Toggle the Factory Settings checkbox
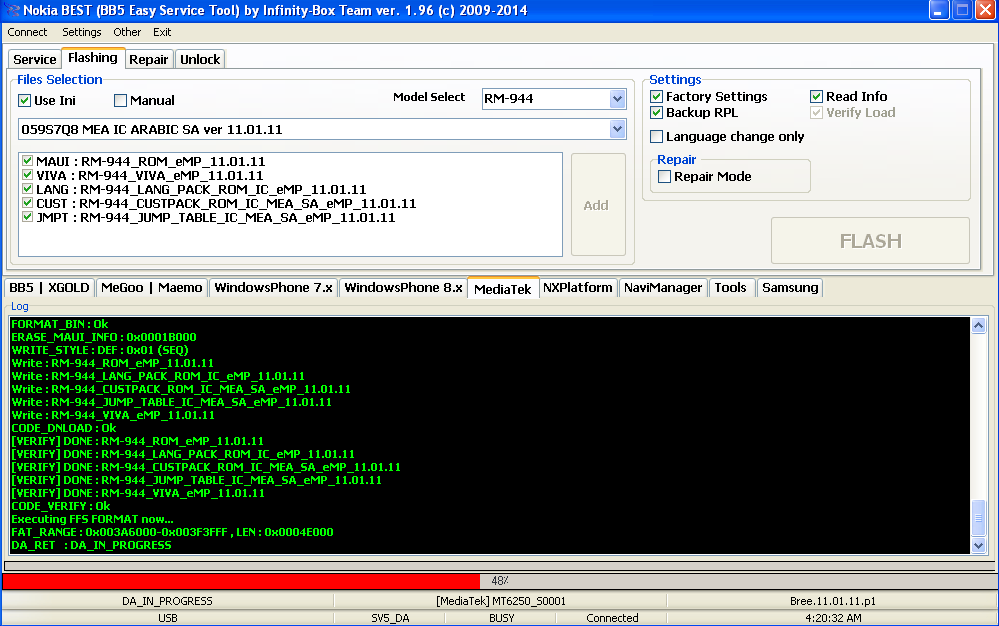Viewport: 999px width, 626px height. coord(657,97)
